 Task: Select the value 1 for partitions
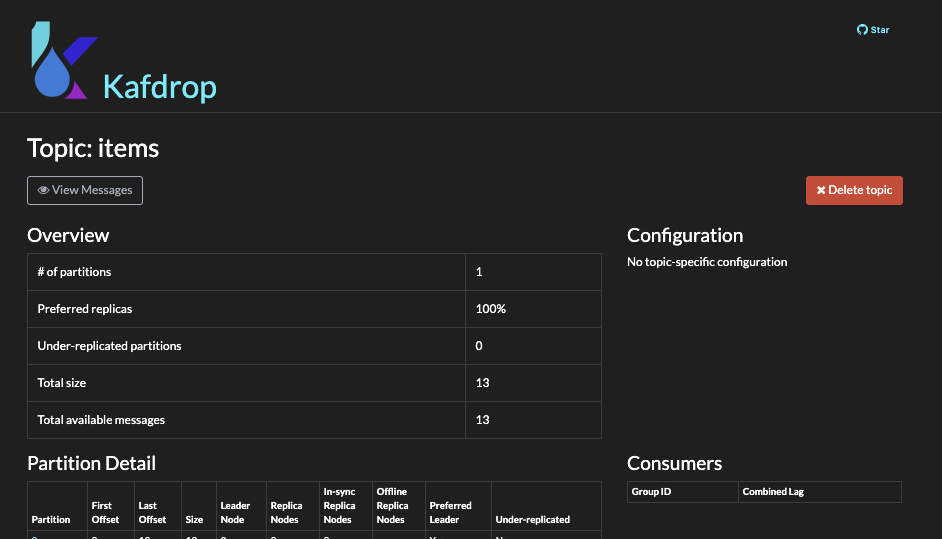(479, 272)
